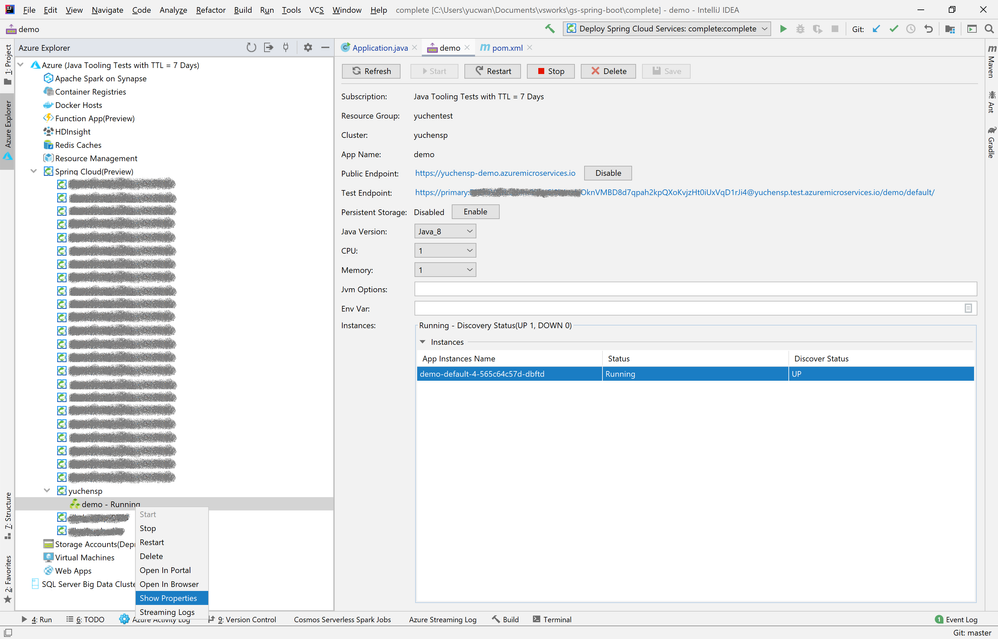The image size is (998, 639).
Task: Open the Ant tool window
Action: click(991, 102)
